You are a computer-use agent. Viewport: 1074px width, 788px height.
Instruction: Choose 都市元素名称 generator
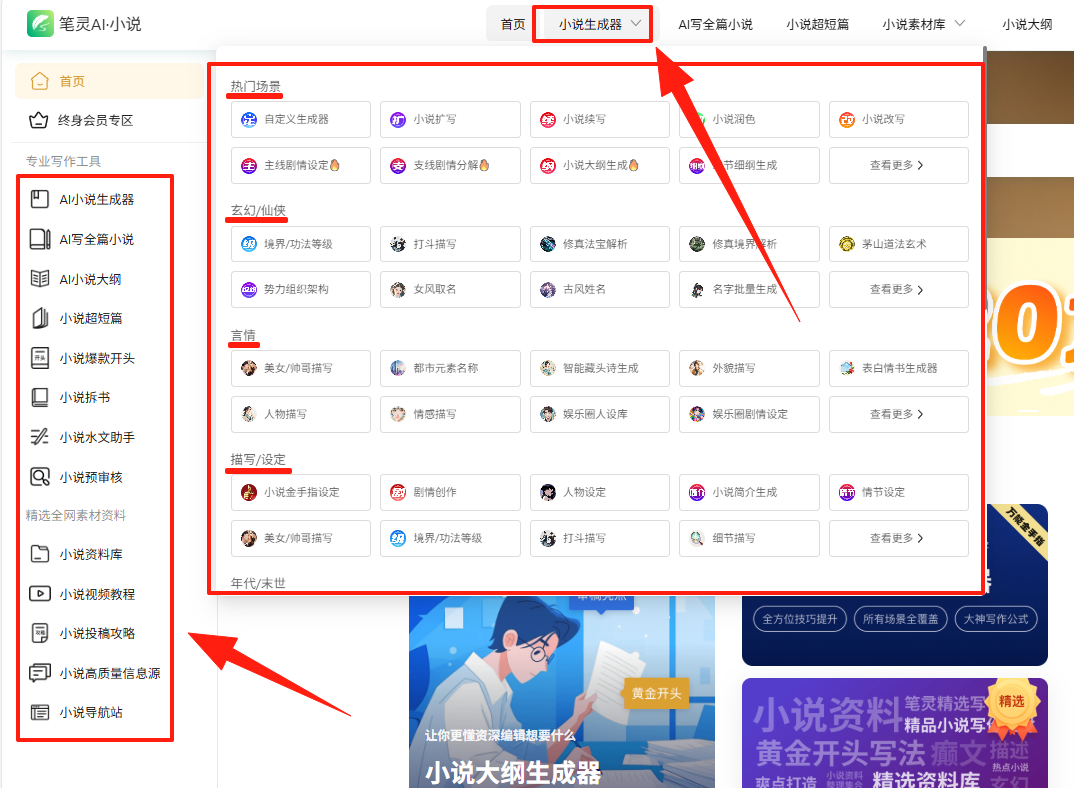450,368
